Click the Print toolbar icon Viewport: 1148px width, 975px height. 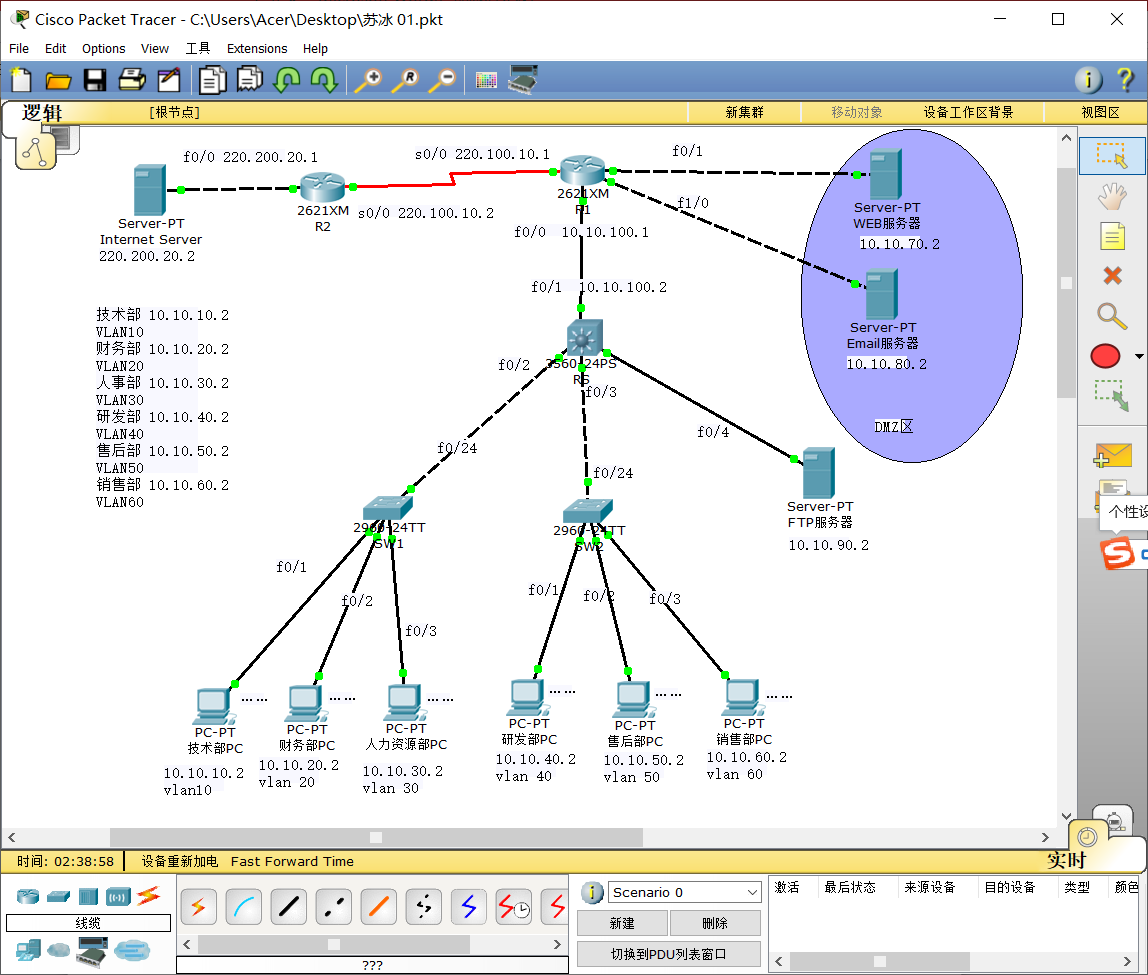133,80
